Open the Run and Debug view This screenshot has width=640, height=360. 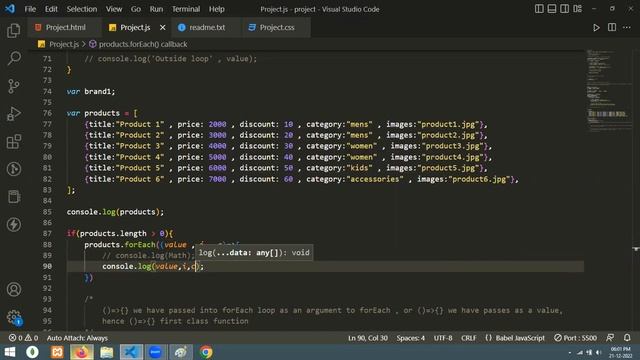[x=13, y=114]
